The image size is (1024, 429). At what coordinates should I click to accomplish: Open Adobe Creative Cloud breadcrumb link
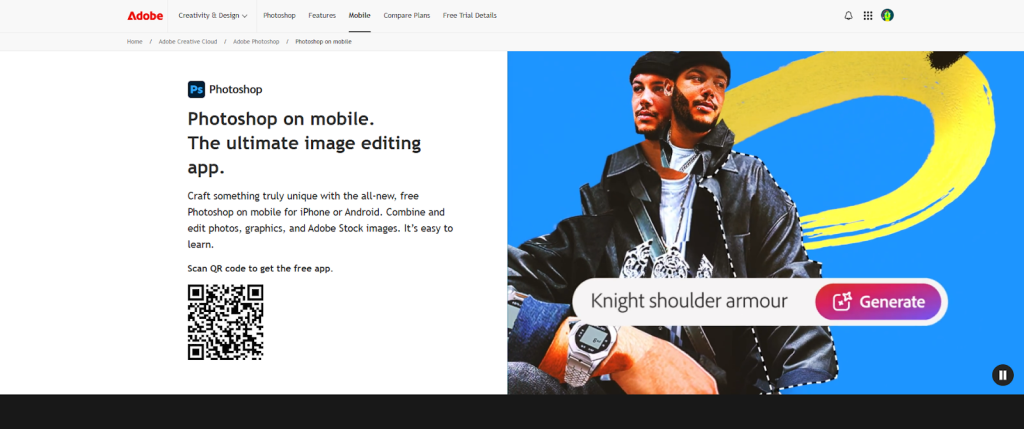190,41
